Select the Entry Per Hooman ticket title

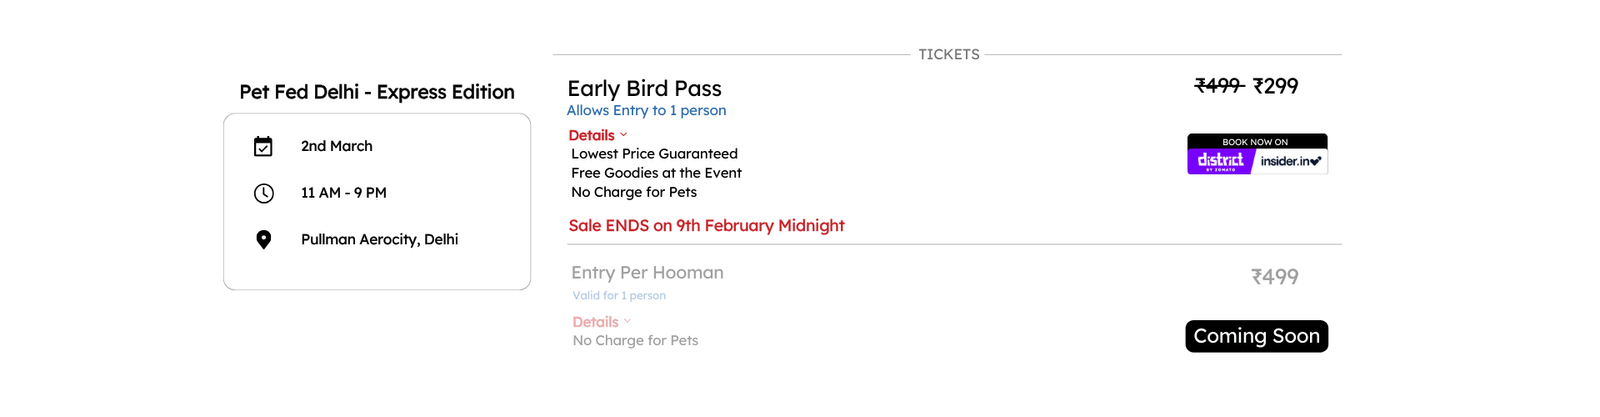[647, 273]
